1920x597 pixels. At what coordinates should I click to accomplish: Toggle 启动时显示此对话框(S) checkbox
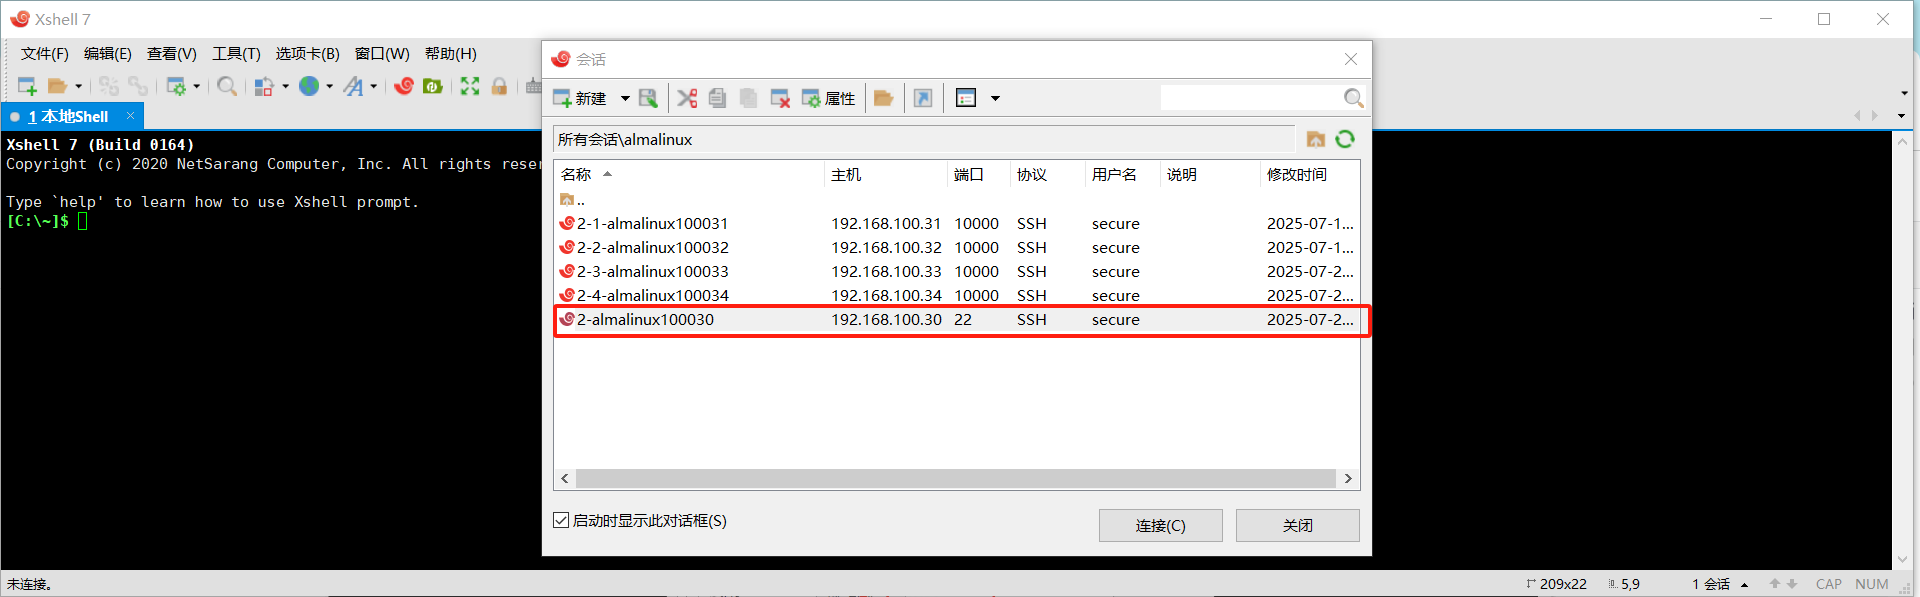pos(561,520)
